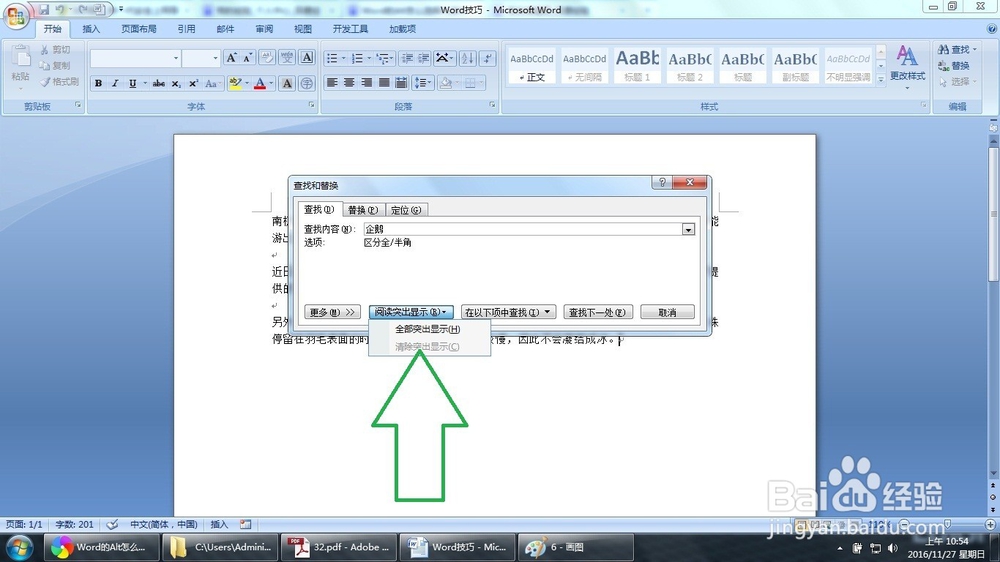Apply the text highlight color

pyautogui.click(x=235, y=84)
